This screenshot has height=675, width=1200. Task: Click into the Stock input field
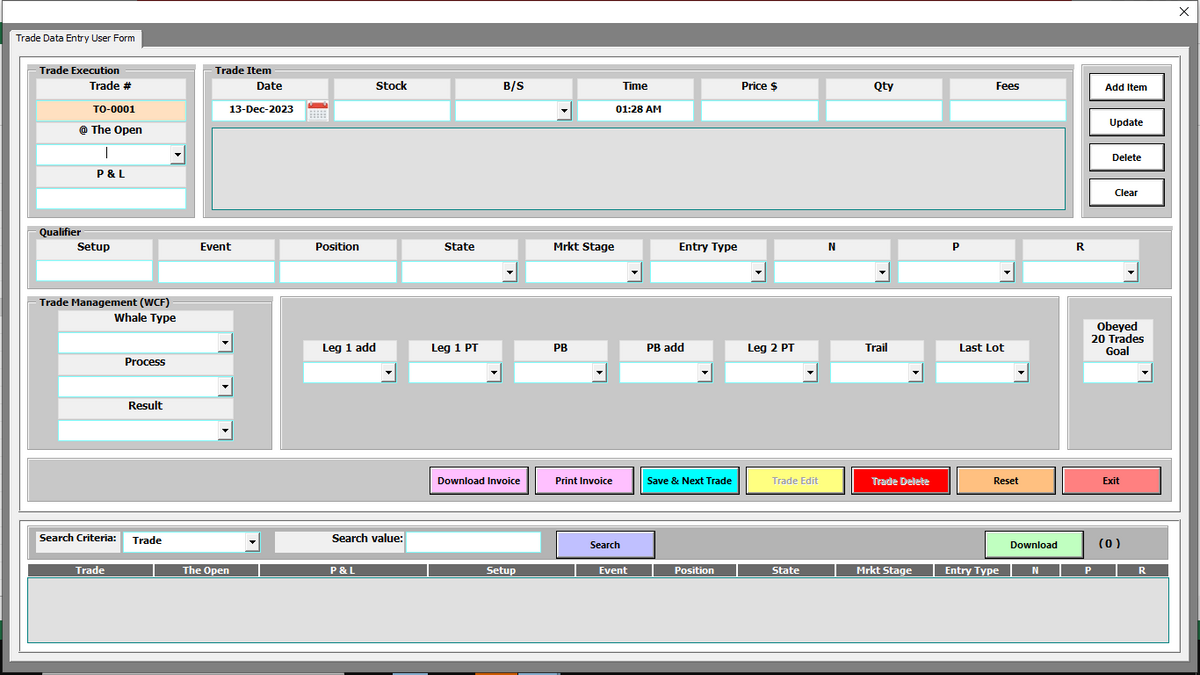pos(392,110)
